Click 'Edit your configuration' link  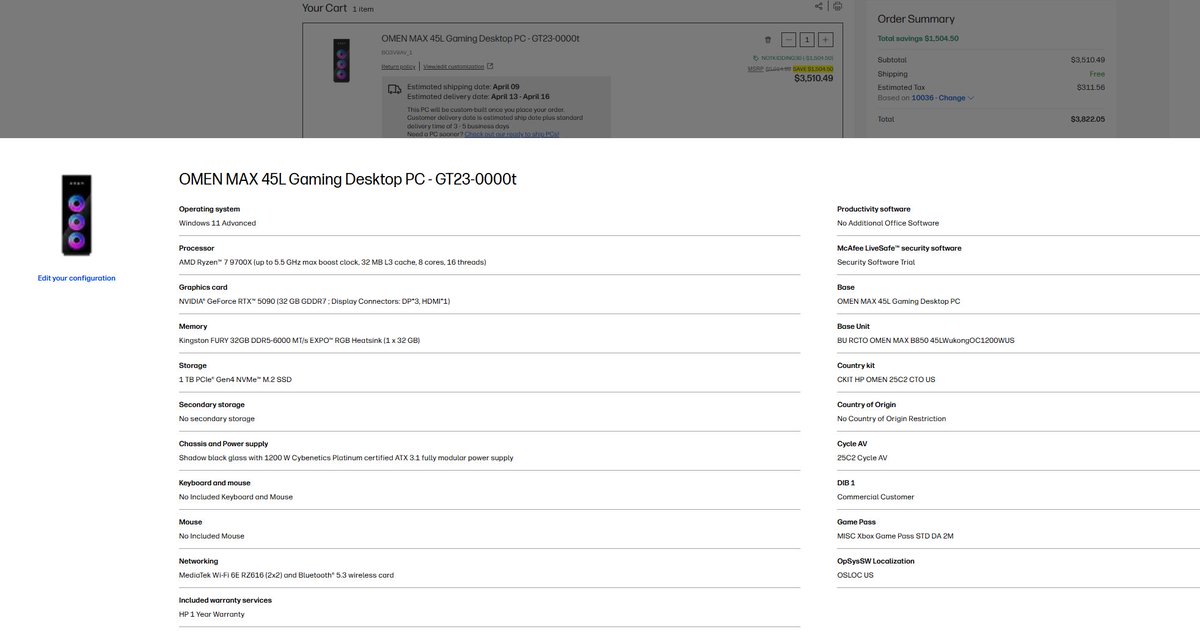[x=77, y=278]
